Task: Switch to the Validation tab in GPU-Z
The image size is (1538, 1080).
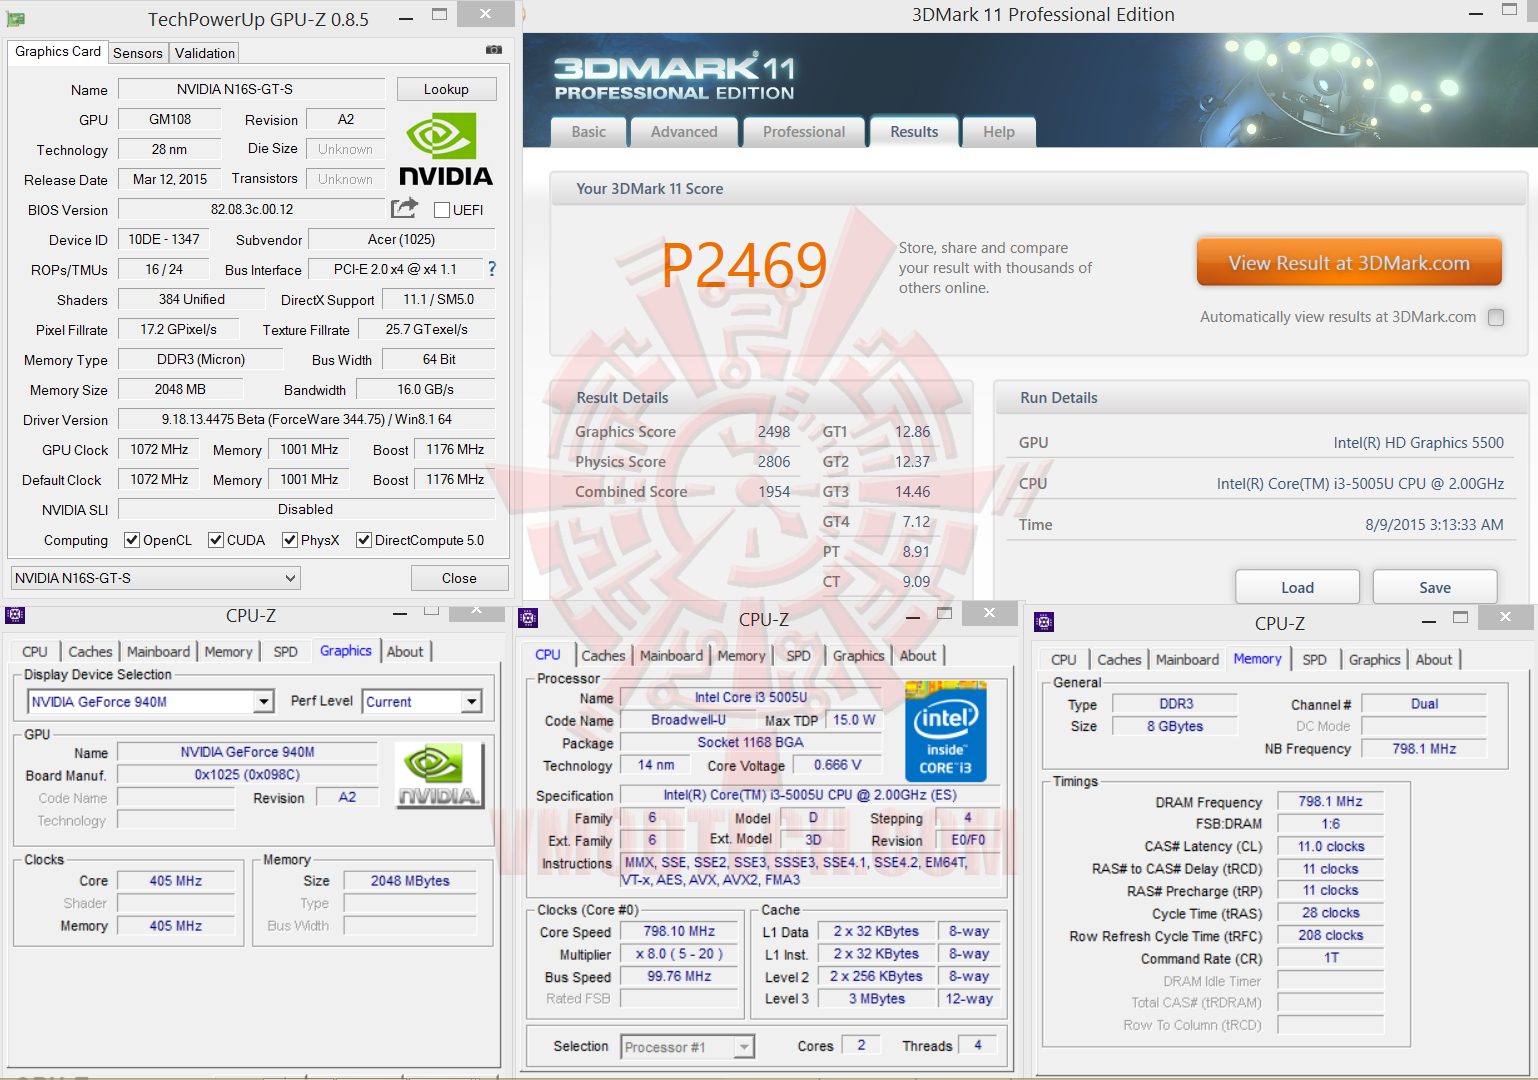Action: pyautogui.click(x=205, y=53)
